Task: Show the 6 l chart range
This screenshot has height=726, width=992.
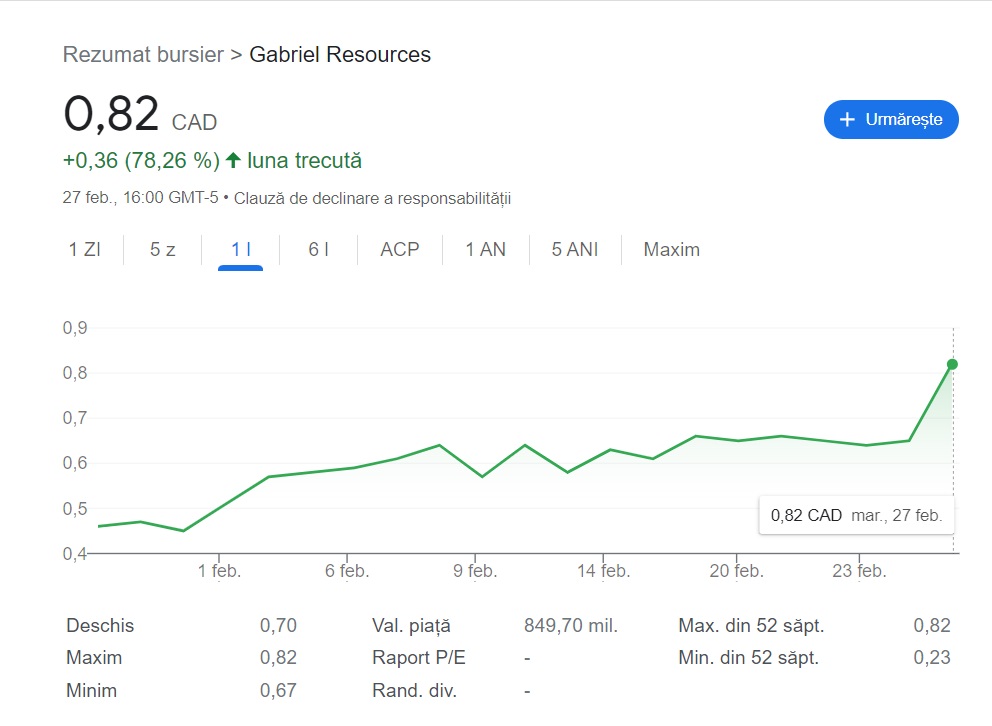Action: pos(319,250)
